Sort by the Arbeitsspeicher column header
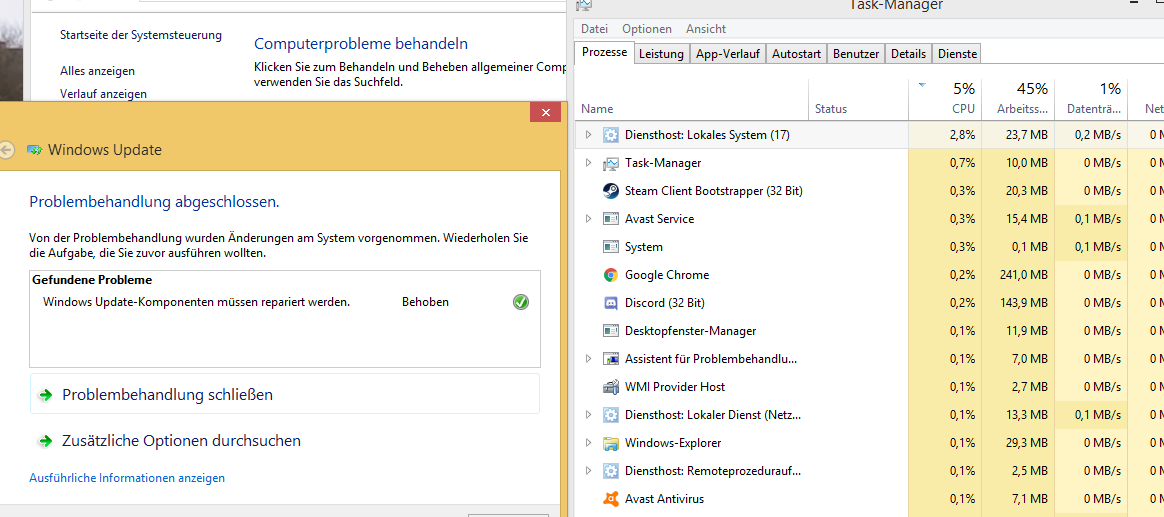1164x517 pixels. point(1018,100)
